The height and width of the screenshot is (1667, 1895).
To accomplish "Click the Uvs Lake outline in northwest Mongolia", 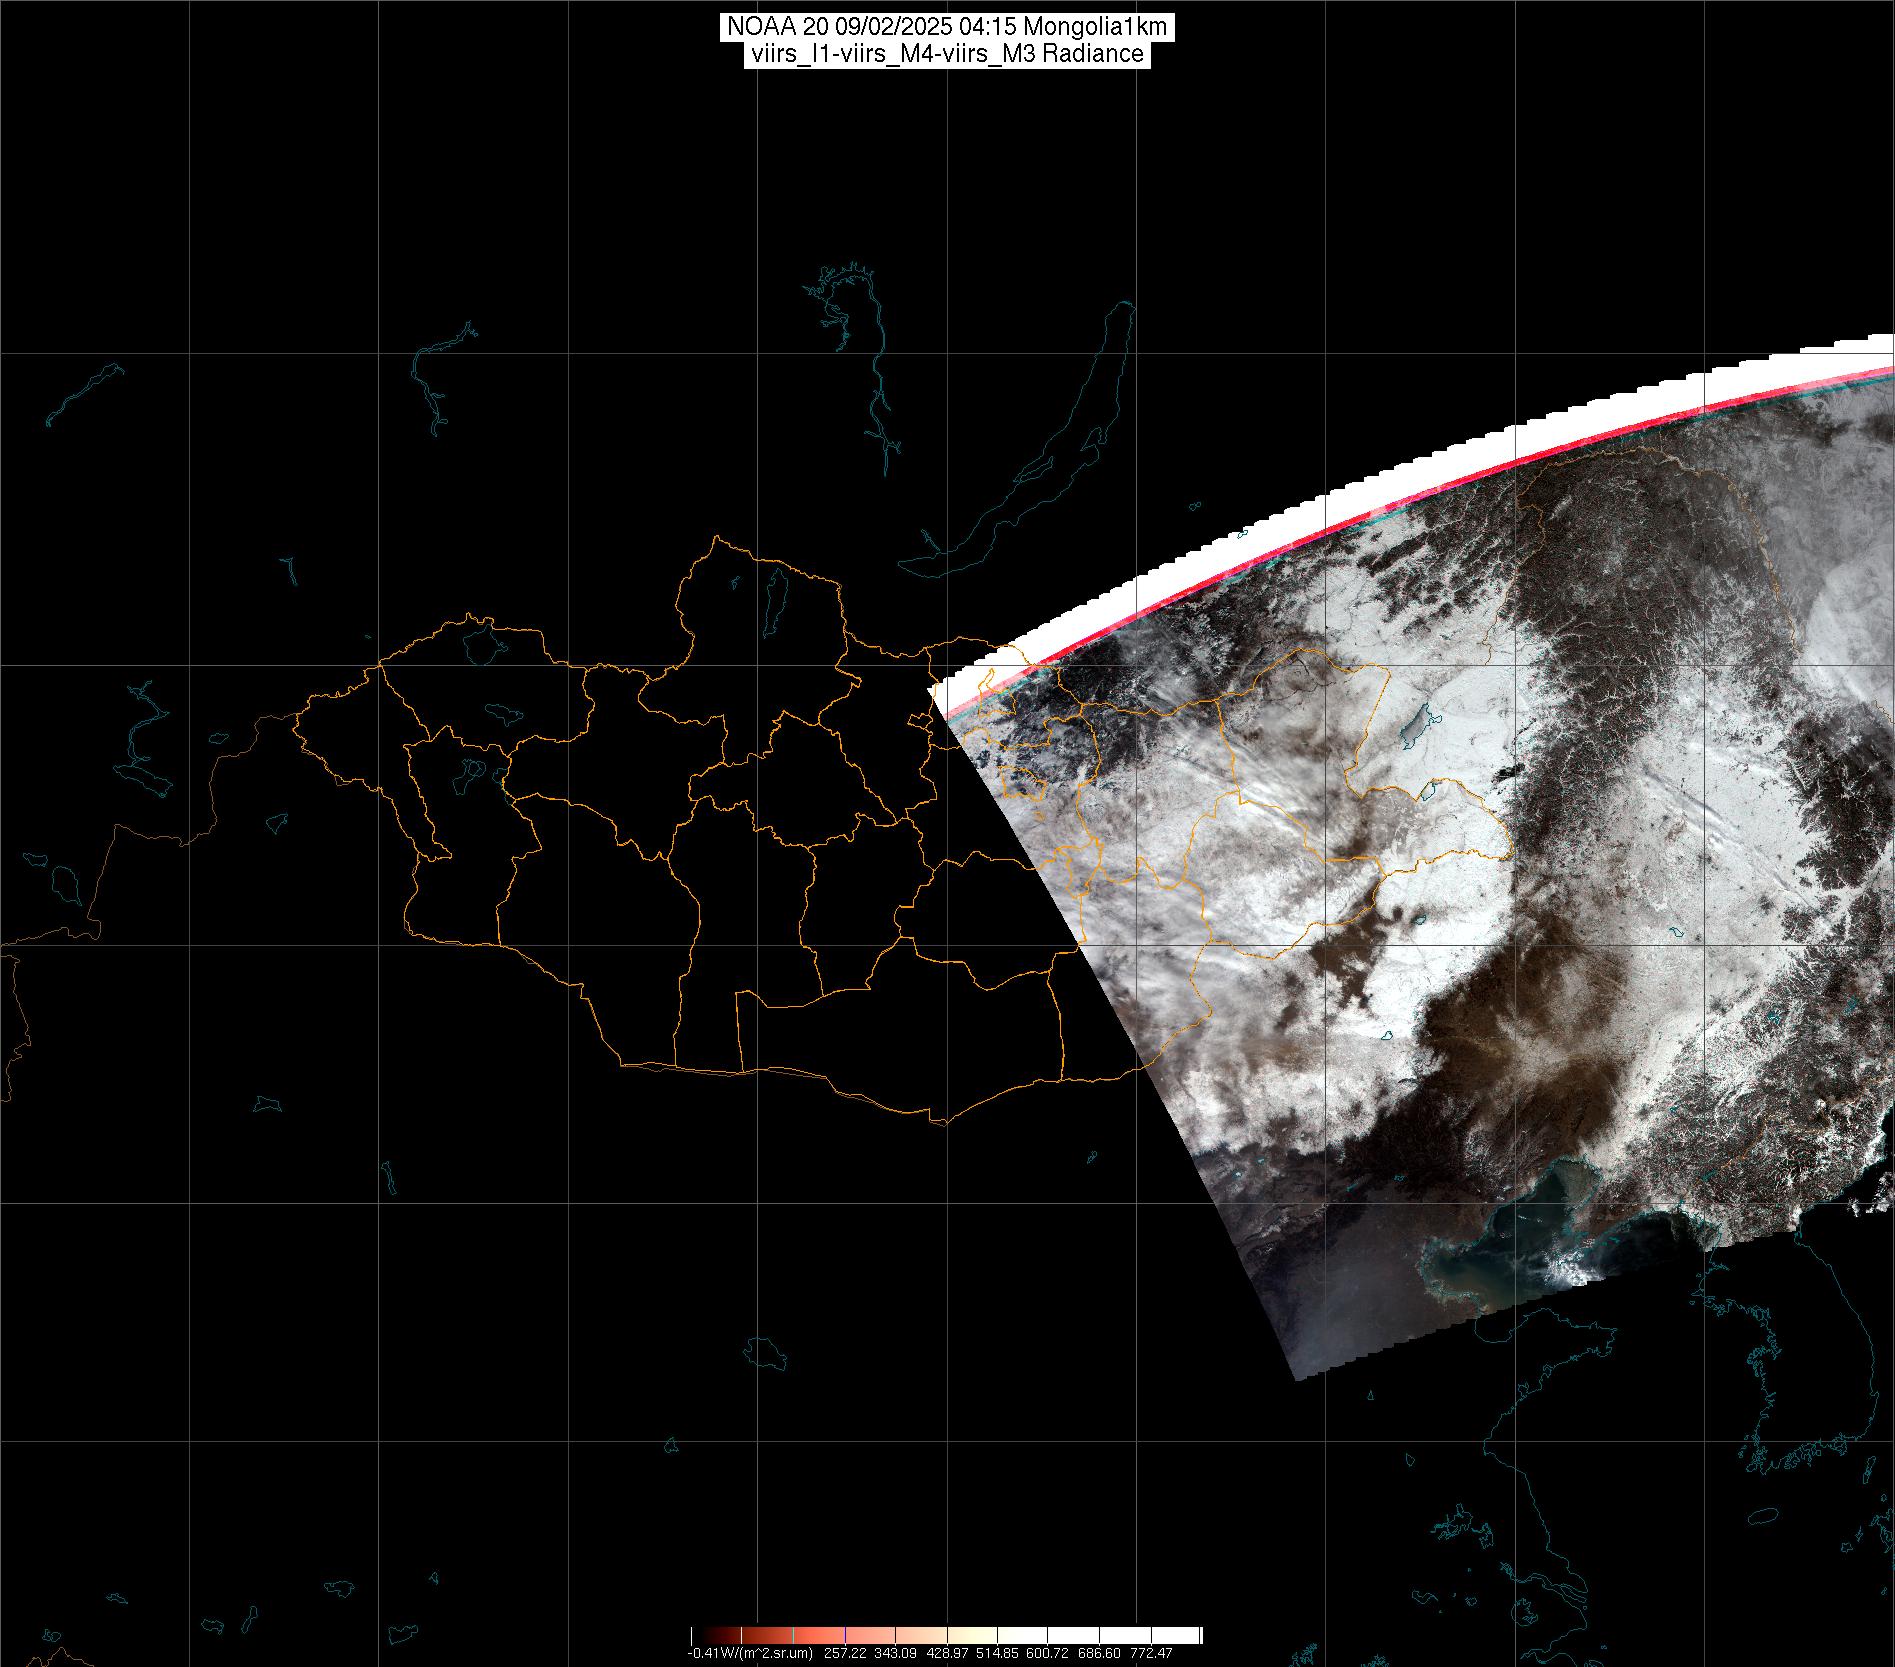I will (x=482, y=643).
